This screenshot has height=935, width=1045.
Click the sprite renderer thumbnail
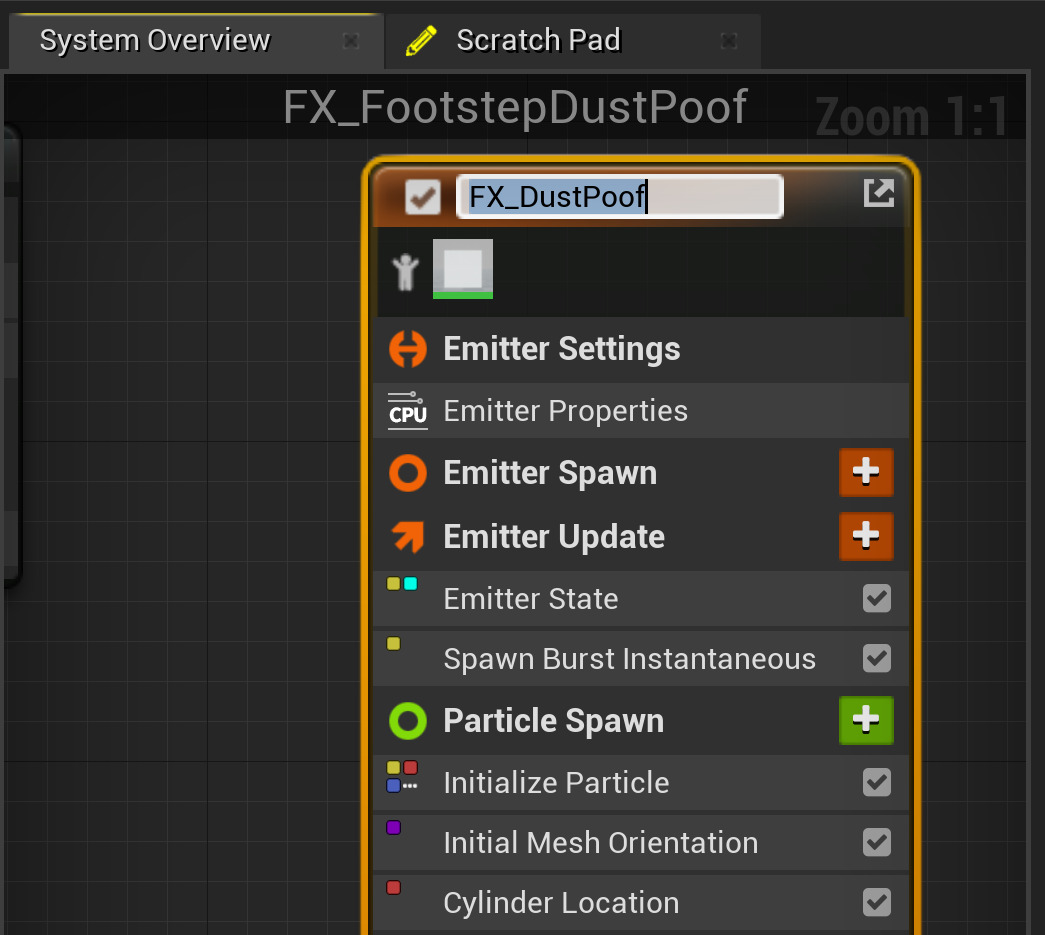tap(462, 268)
